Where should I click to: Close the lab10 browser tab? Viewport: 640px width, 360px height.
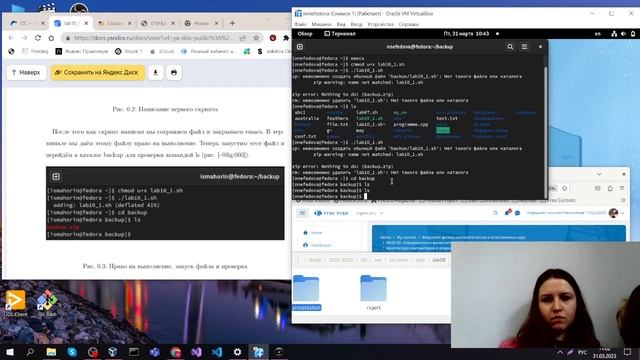point(86,23)
